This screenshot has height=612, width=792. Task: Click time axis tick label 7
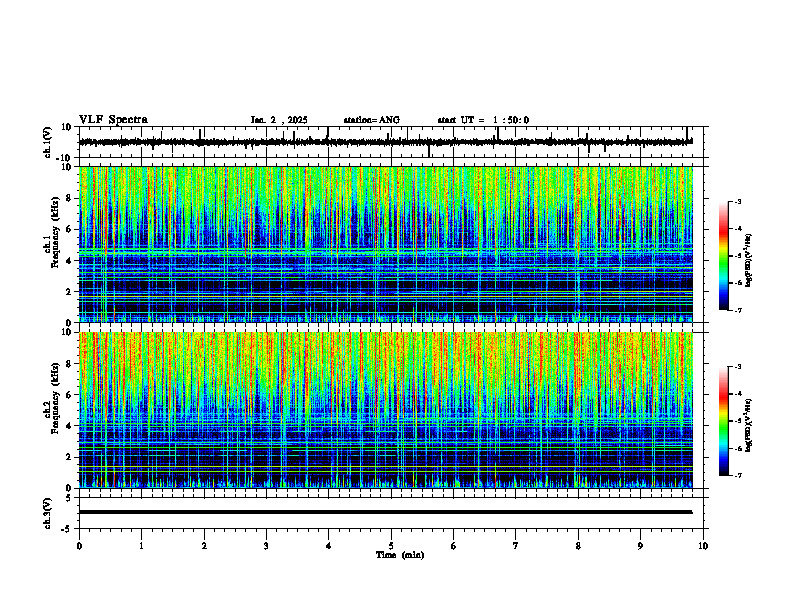(x=516, y=546)
